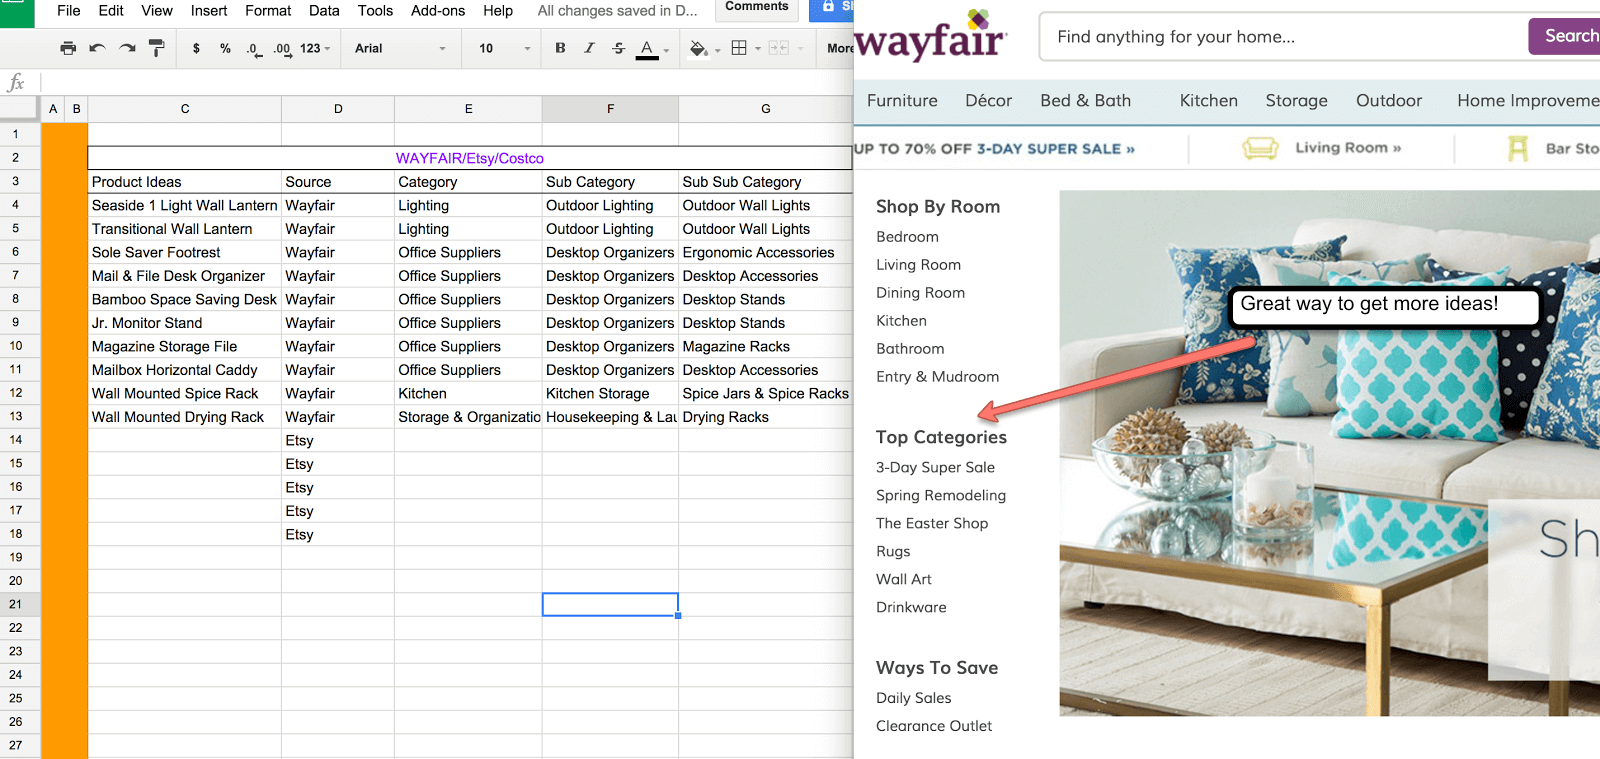Click the Bar Stools chair icon

[1518, 149]
